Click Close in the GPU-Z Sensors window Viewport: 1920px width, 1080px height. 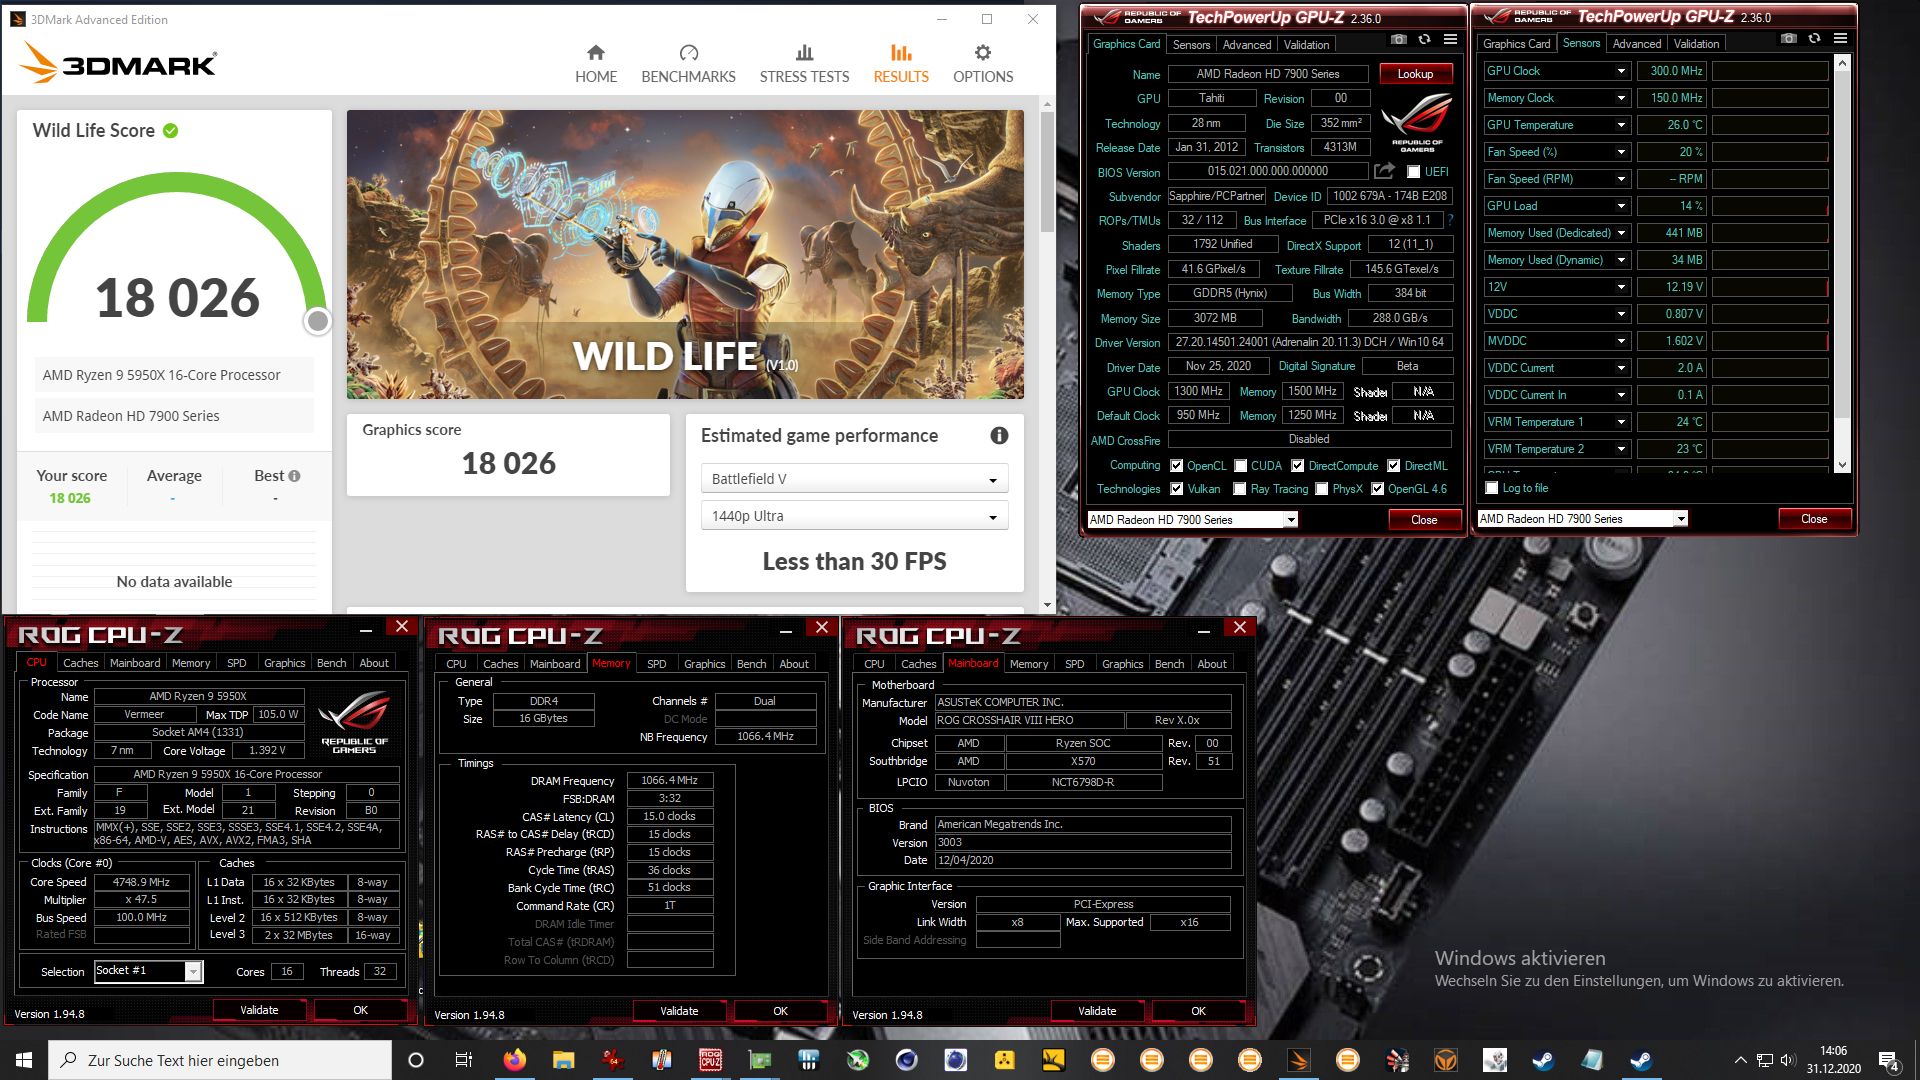(1814, 519)
